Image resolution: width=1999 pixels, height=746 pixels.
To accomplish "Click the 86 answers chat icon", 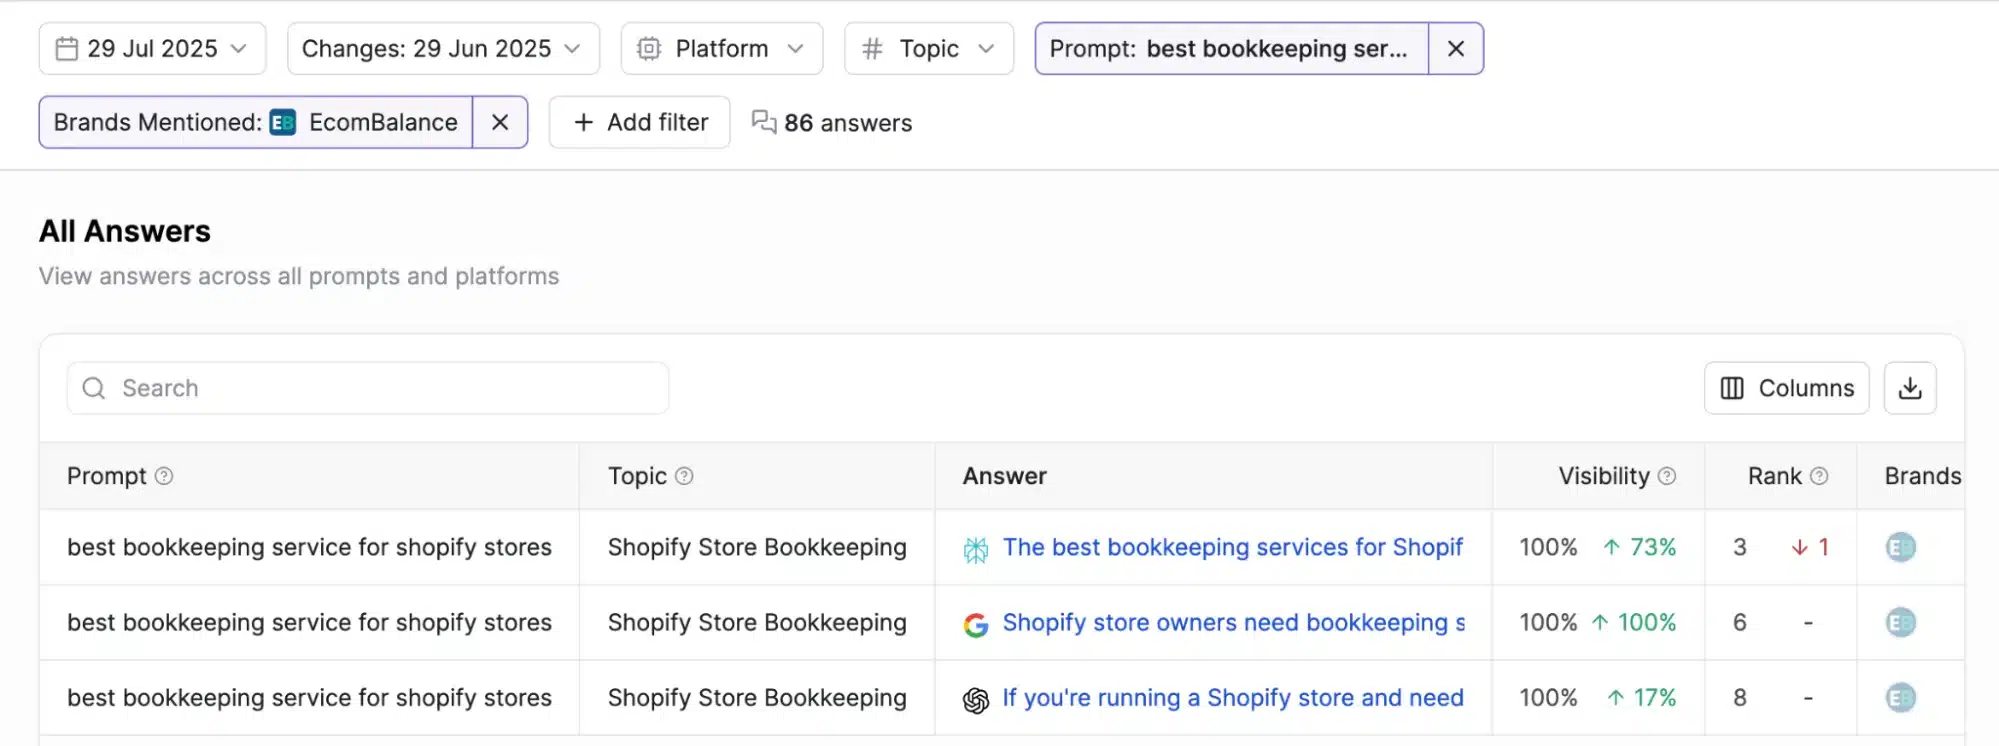I will click(764, 122).
